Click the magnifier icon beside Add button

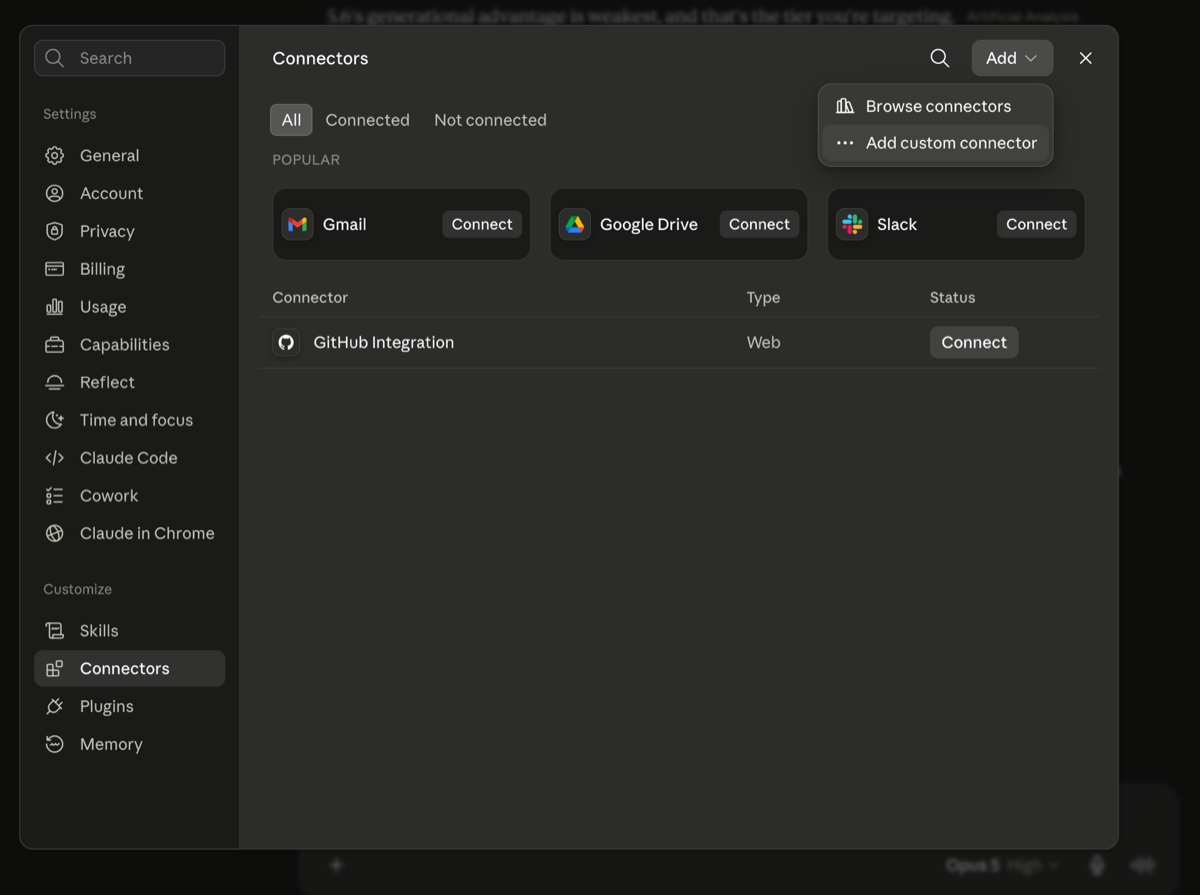(x=940, y=58)
